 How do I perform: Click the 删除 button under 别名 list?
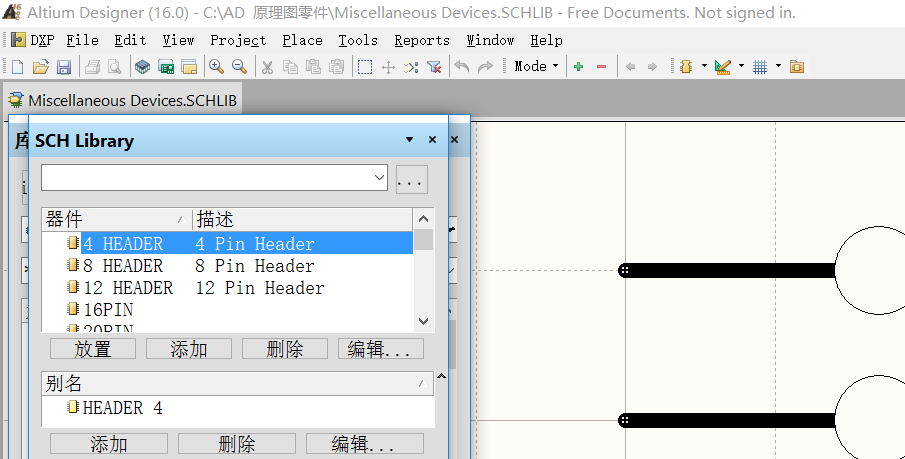click(x=237, y=444)
